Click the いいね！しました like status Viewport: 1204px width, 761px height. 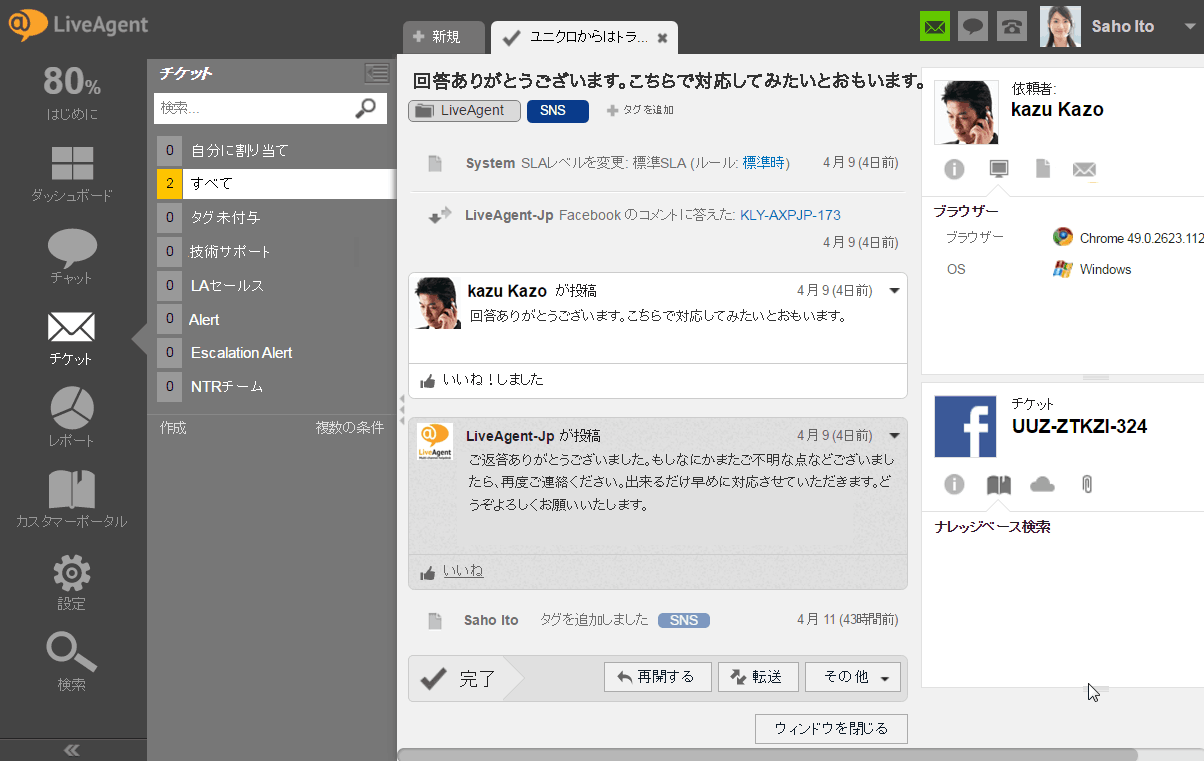(482, 380)
